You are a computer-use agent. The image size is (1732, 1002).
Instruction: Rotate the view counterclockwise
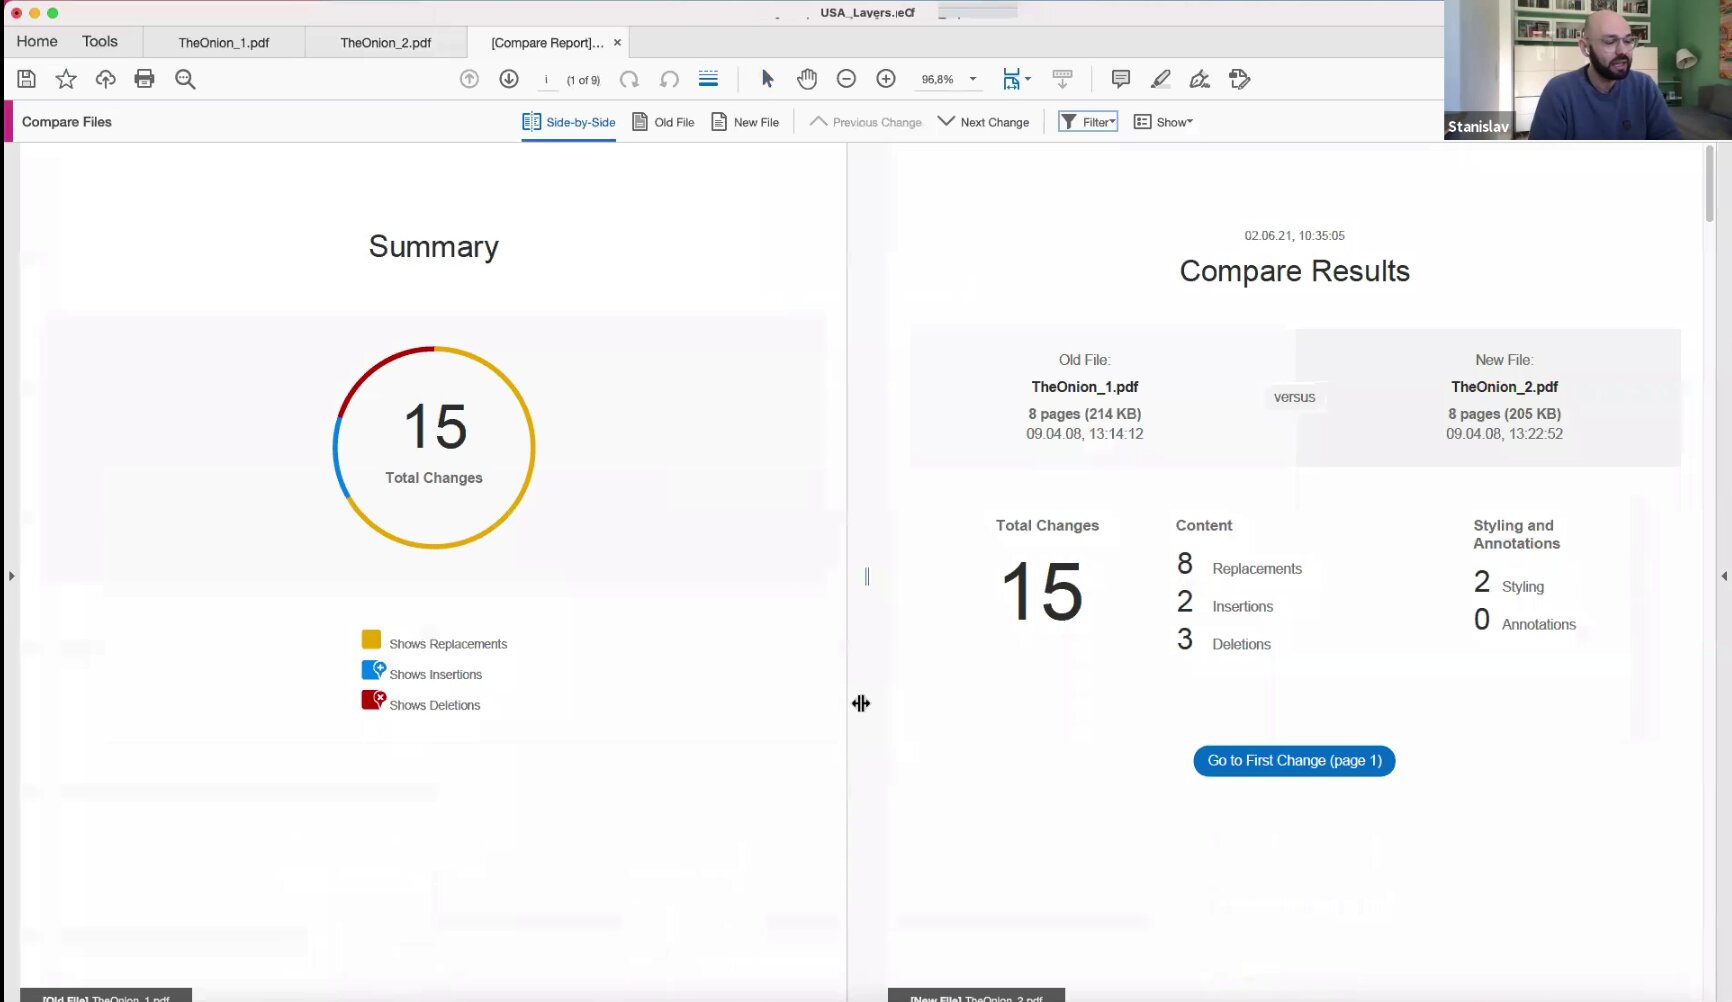click(669, 79)
